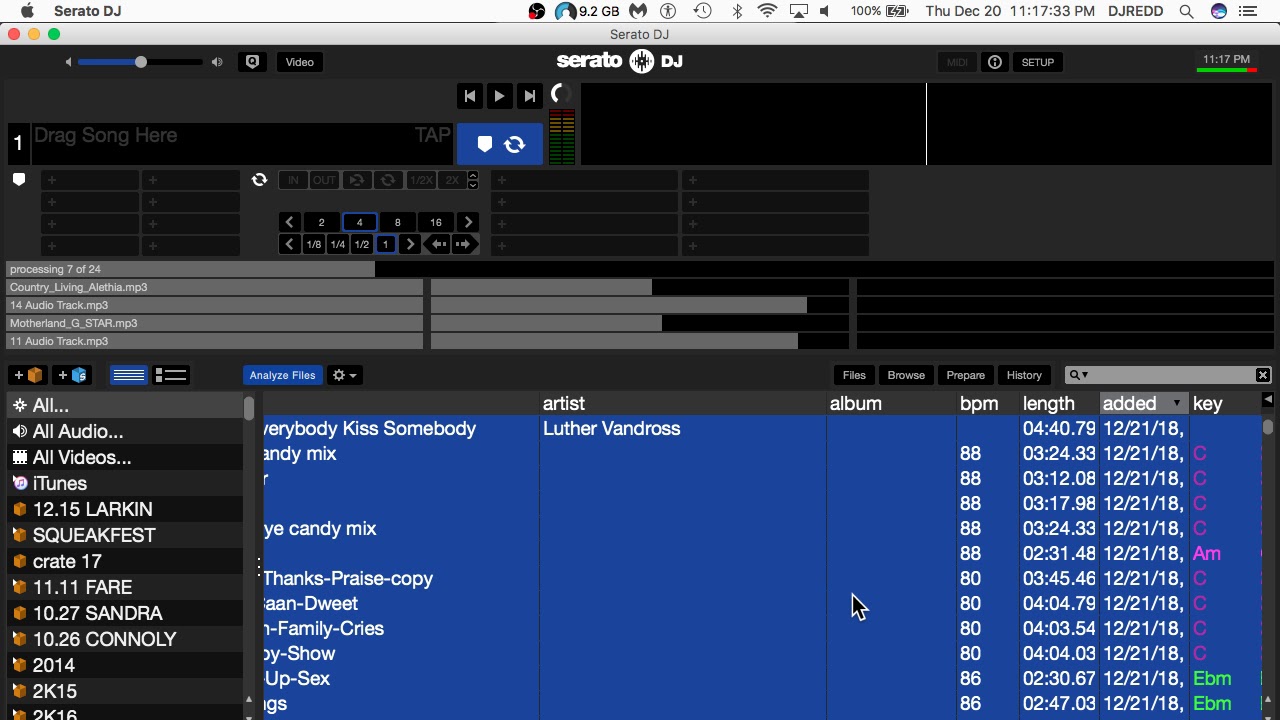This screenshot has height=720, width=1280.
Task: Skip to the next track
Action: pos(530,96)
